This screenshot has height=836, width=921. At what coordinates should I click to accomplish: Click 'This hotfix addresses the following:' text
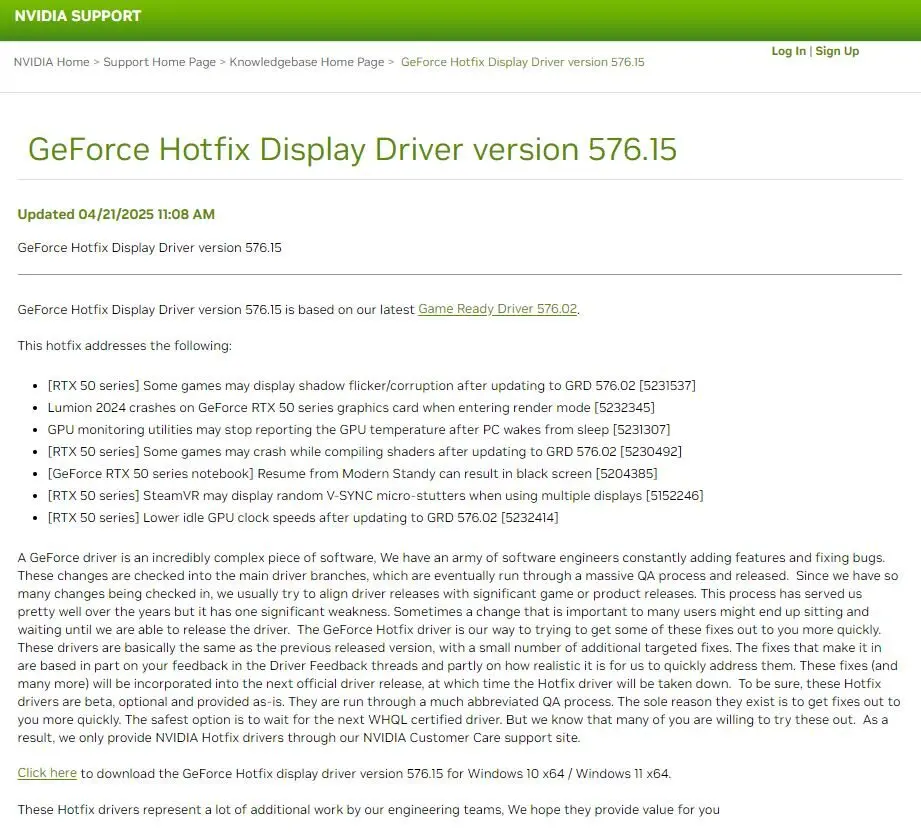coord(125,345)
